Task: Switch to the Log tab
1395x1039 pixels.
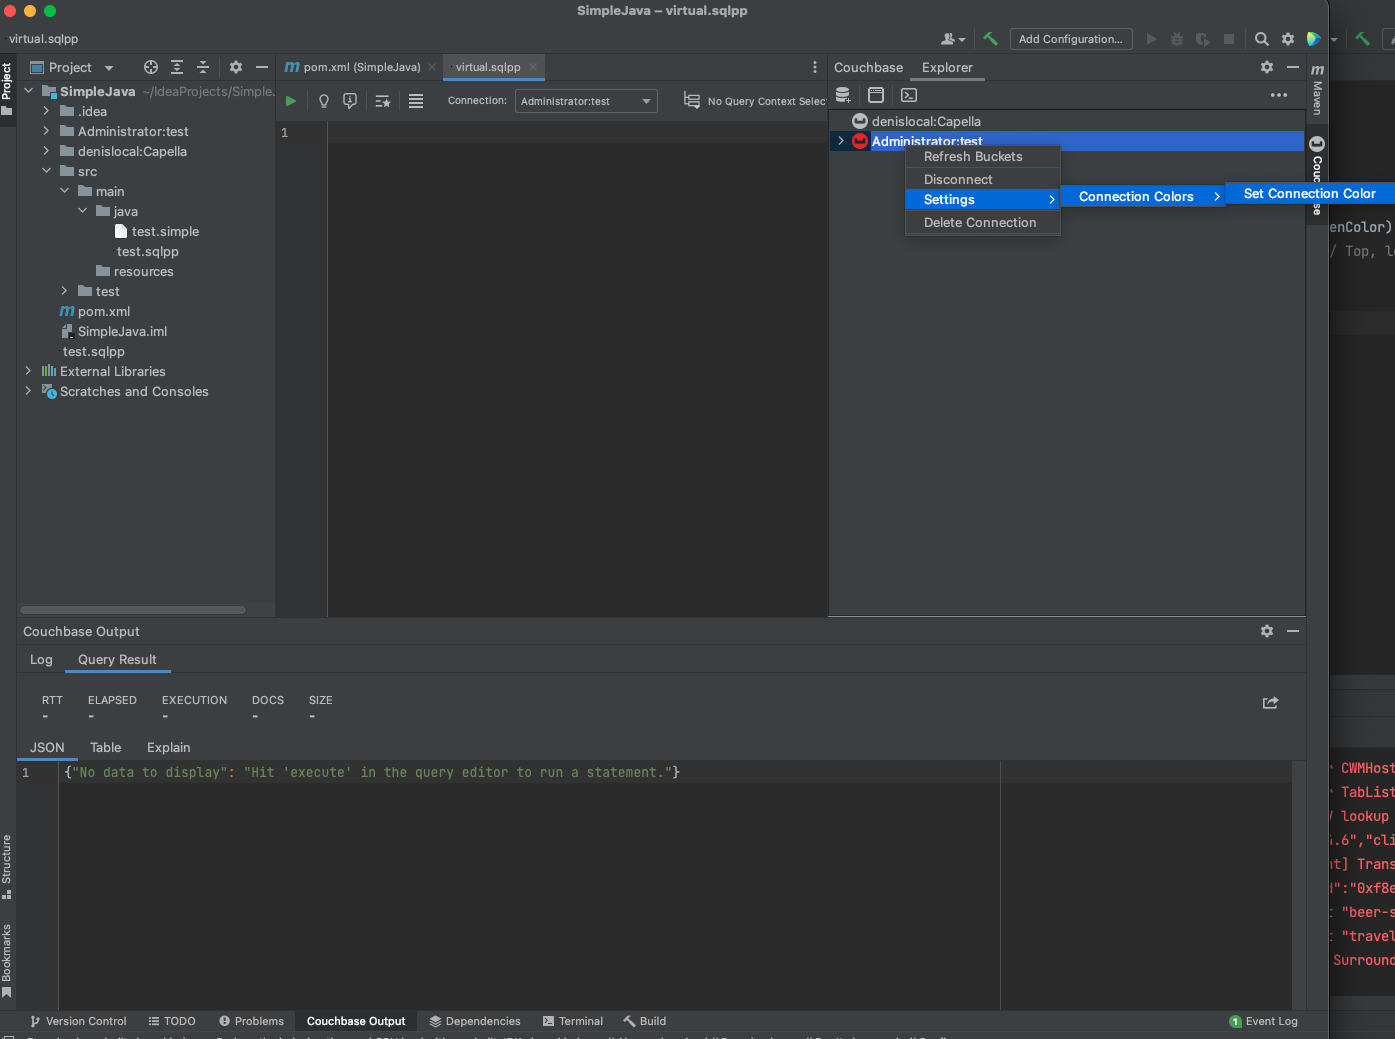Action: click(x=41, y=660)
